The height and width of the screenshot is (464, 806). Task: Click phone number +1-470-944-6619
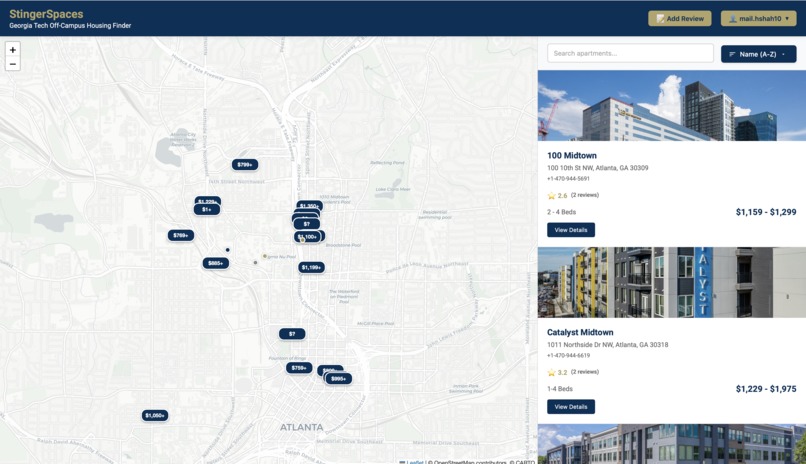point(568,355)
